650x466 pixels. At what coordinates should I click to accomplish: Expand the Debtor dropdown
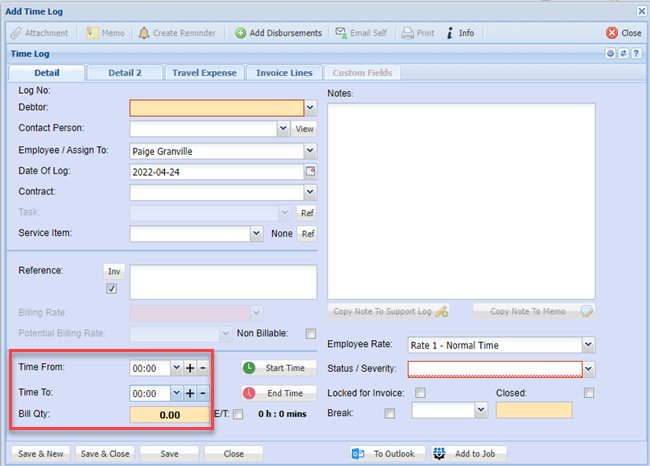310,108
